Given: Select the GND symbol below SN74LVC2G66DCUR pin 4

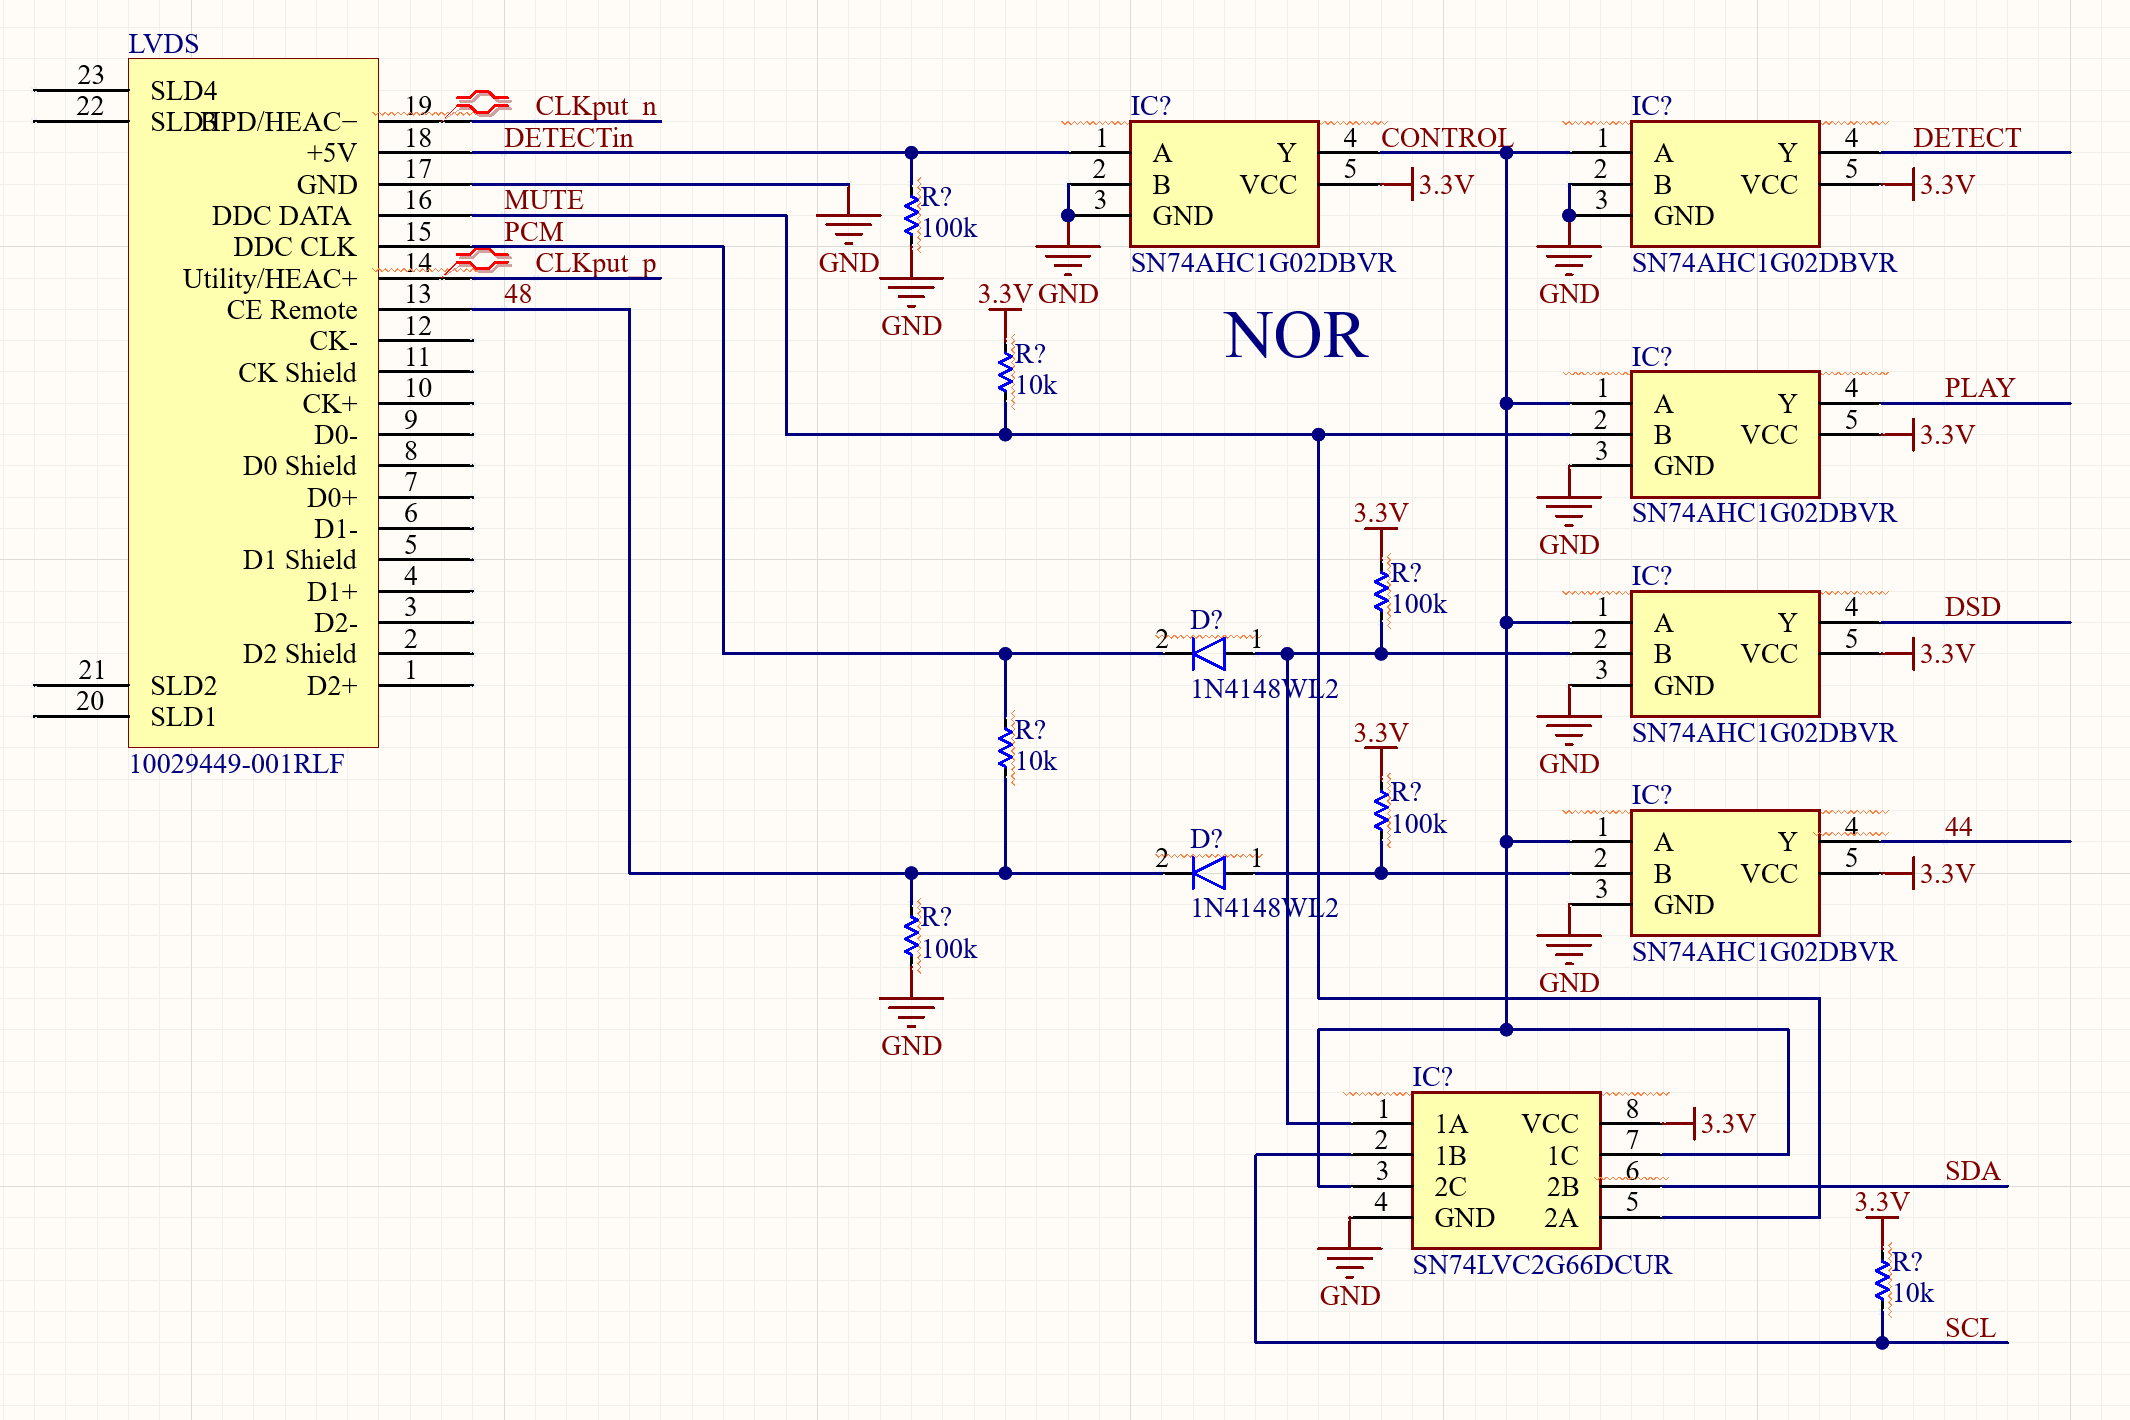Looking at the screenshot, I should (1349, 1262).
